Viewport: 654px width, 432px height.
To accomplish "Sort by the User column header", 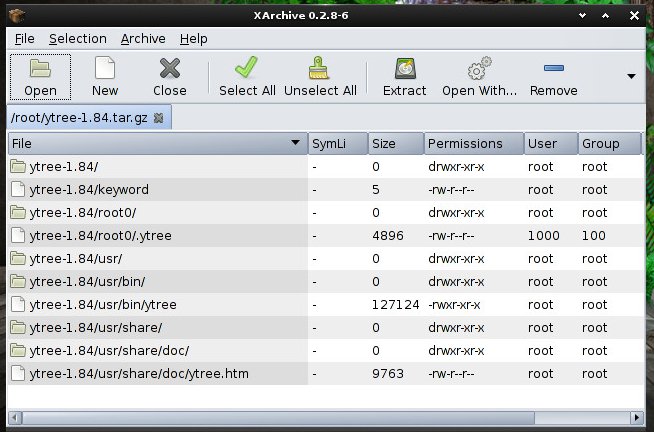I will click(551, 143).
